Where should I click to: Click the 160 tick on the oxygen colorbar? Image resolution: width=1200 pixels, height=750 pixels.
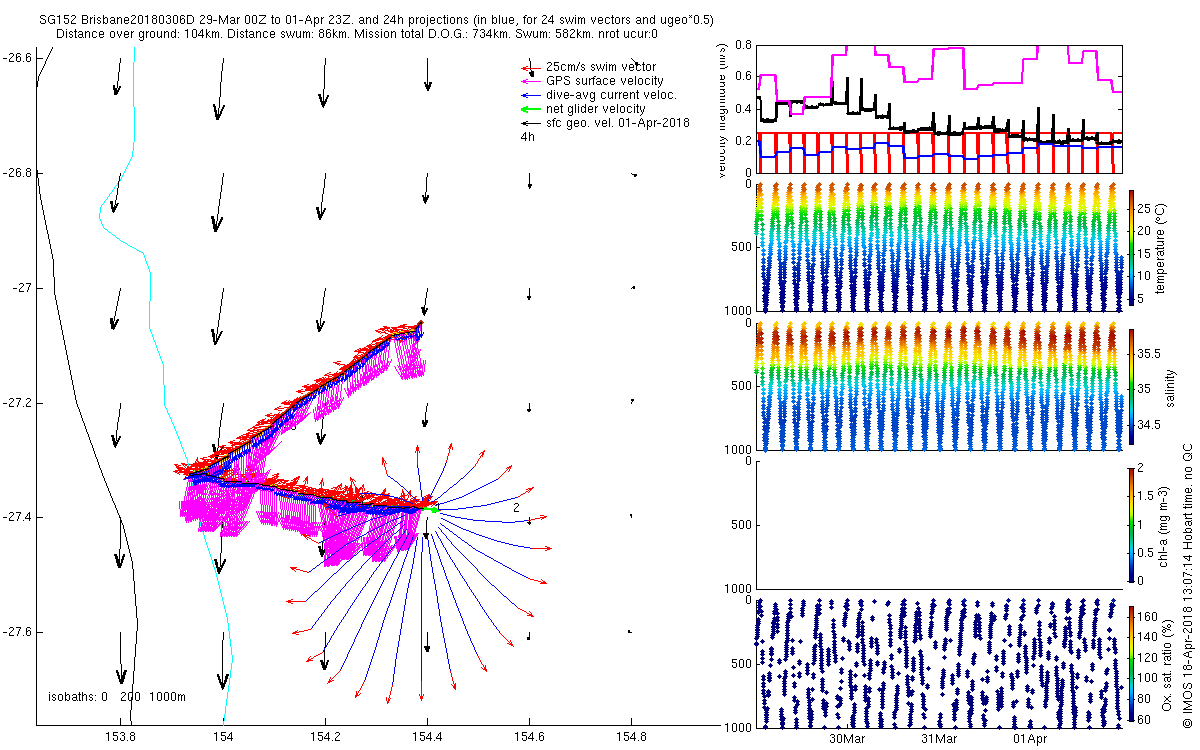point(1150,616)
